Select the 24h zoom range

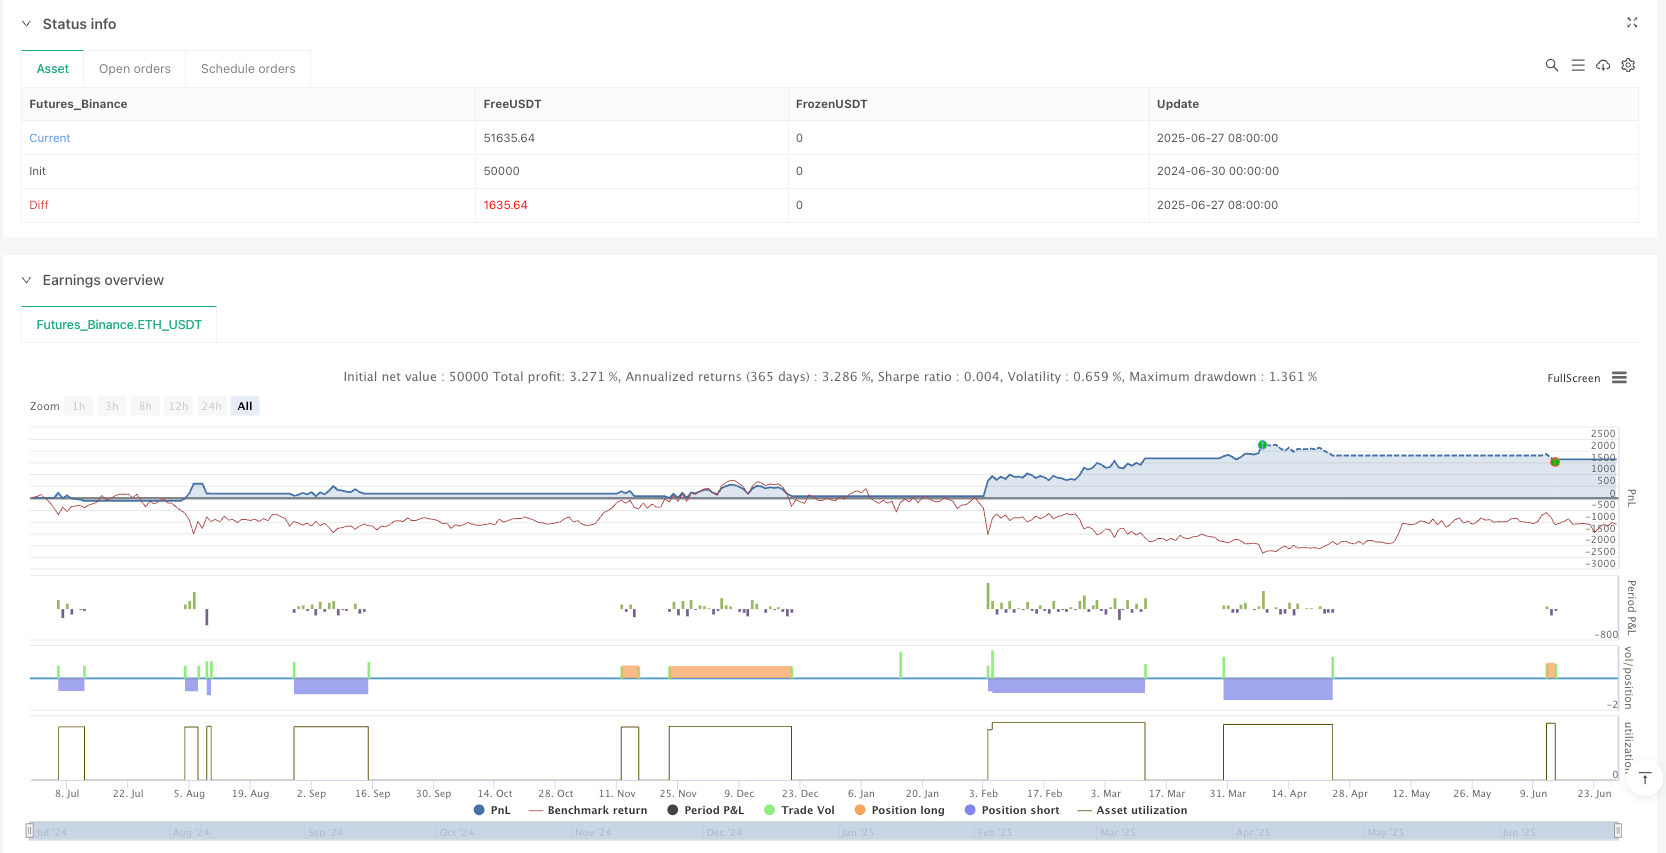pos(211,406)
